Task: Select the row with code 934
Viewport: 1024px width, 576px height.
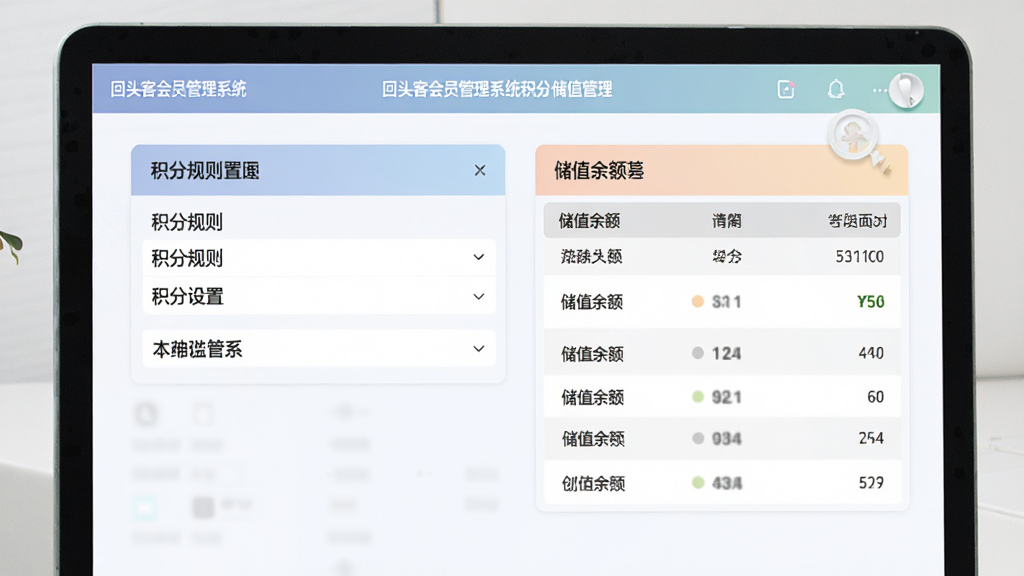Action: click(722, 438)
